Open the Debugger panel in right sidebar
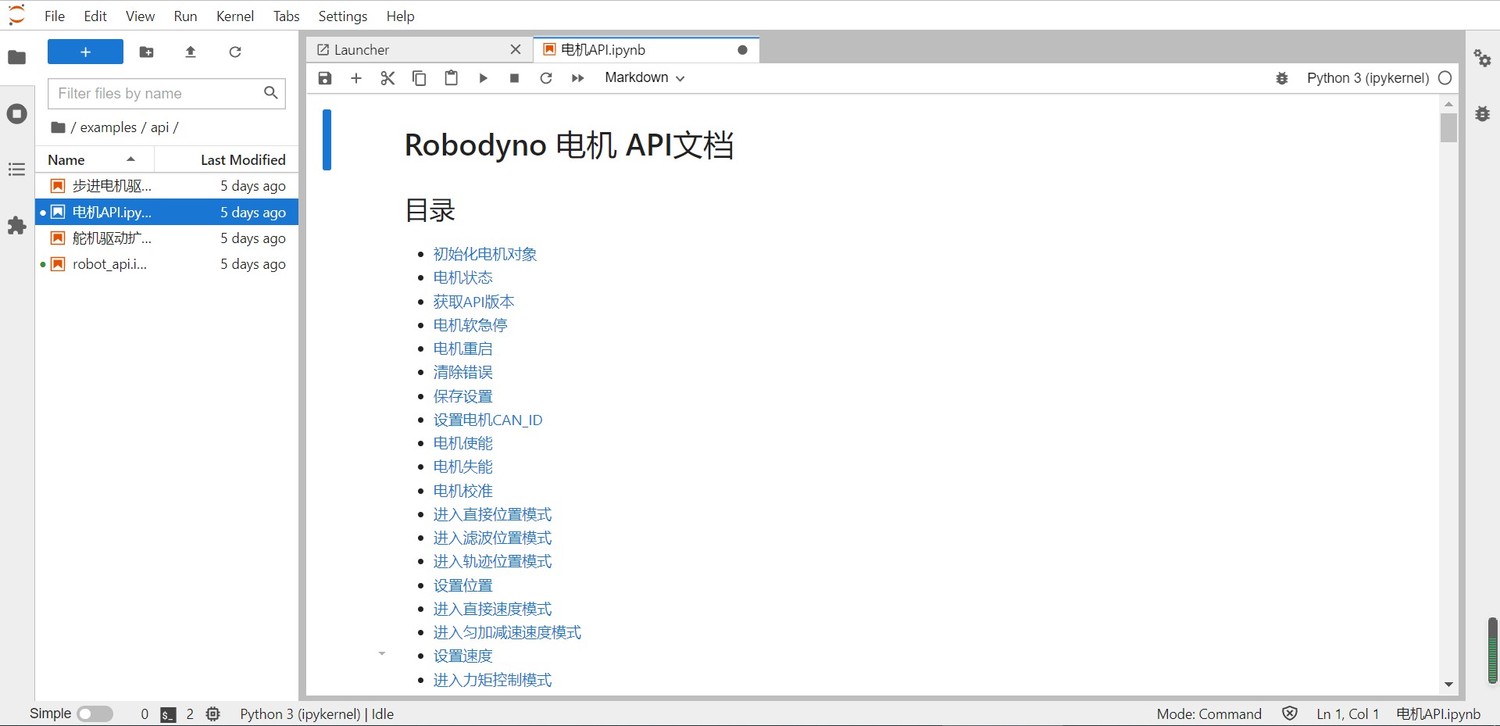Image resolution: width=1500 pixels, height=726 pixels. point(1482,114)
